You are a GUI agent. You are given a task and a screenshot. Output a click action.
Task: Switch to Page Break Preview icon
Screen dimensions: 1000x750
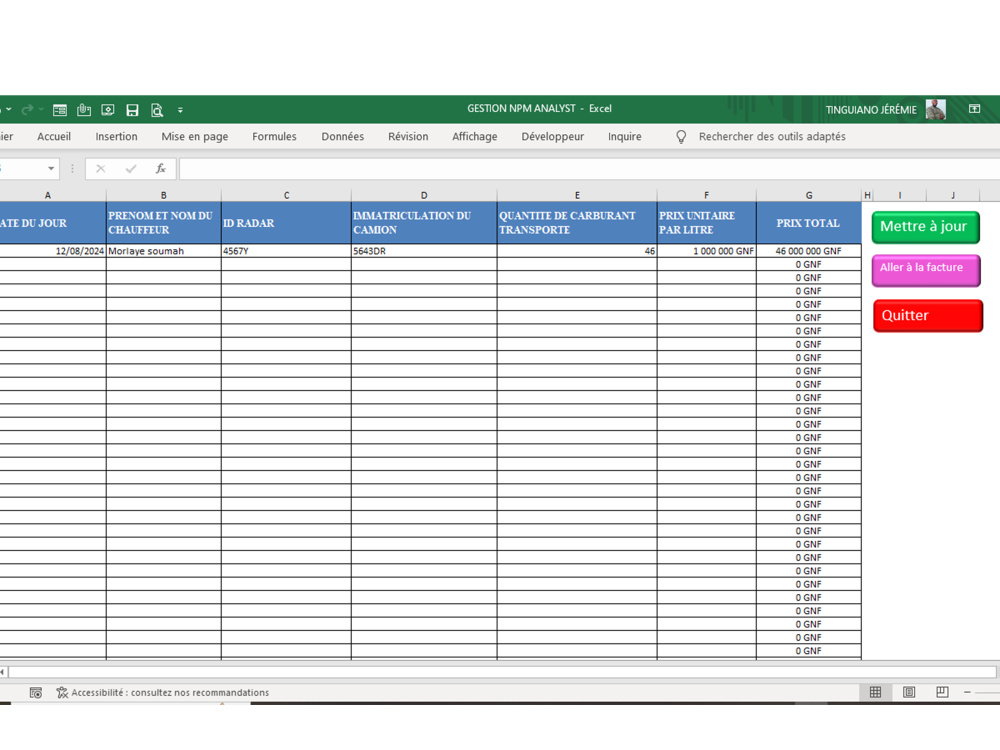tap(943, 692)
